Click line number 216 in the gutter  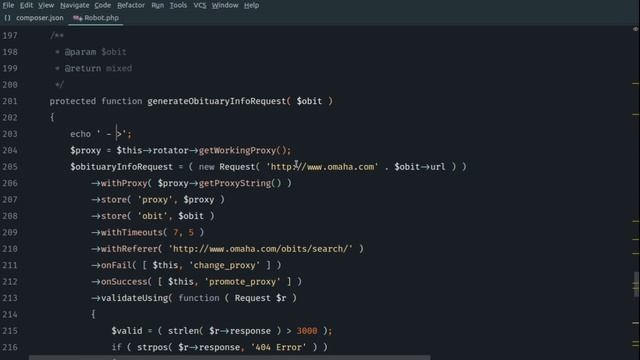10,347
